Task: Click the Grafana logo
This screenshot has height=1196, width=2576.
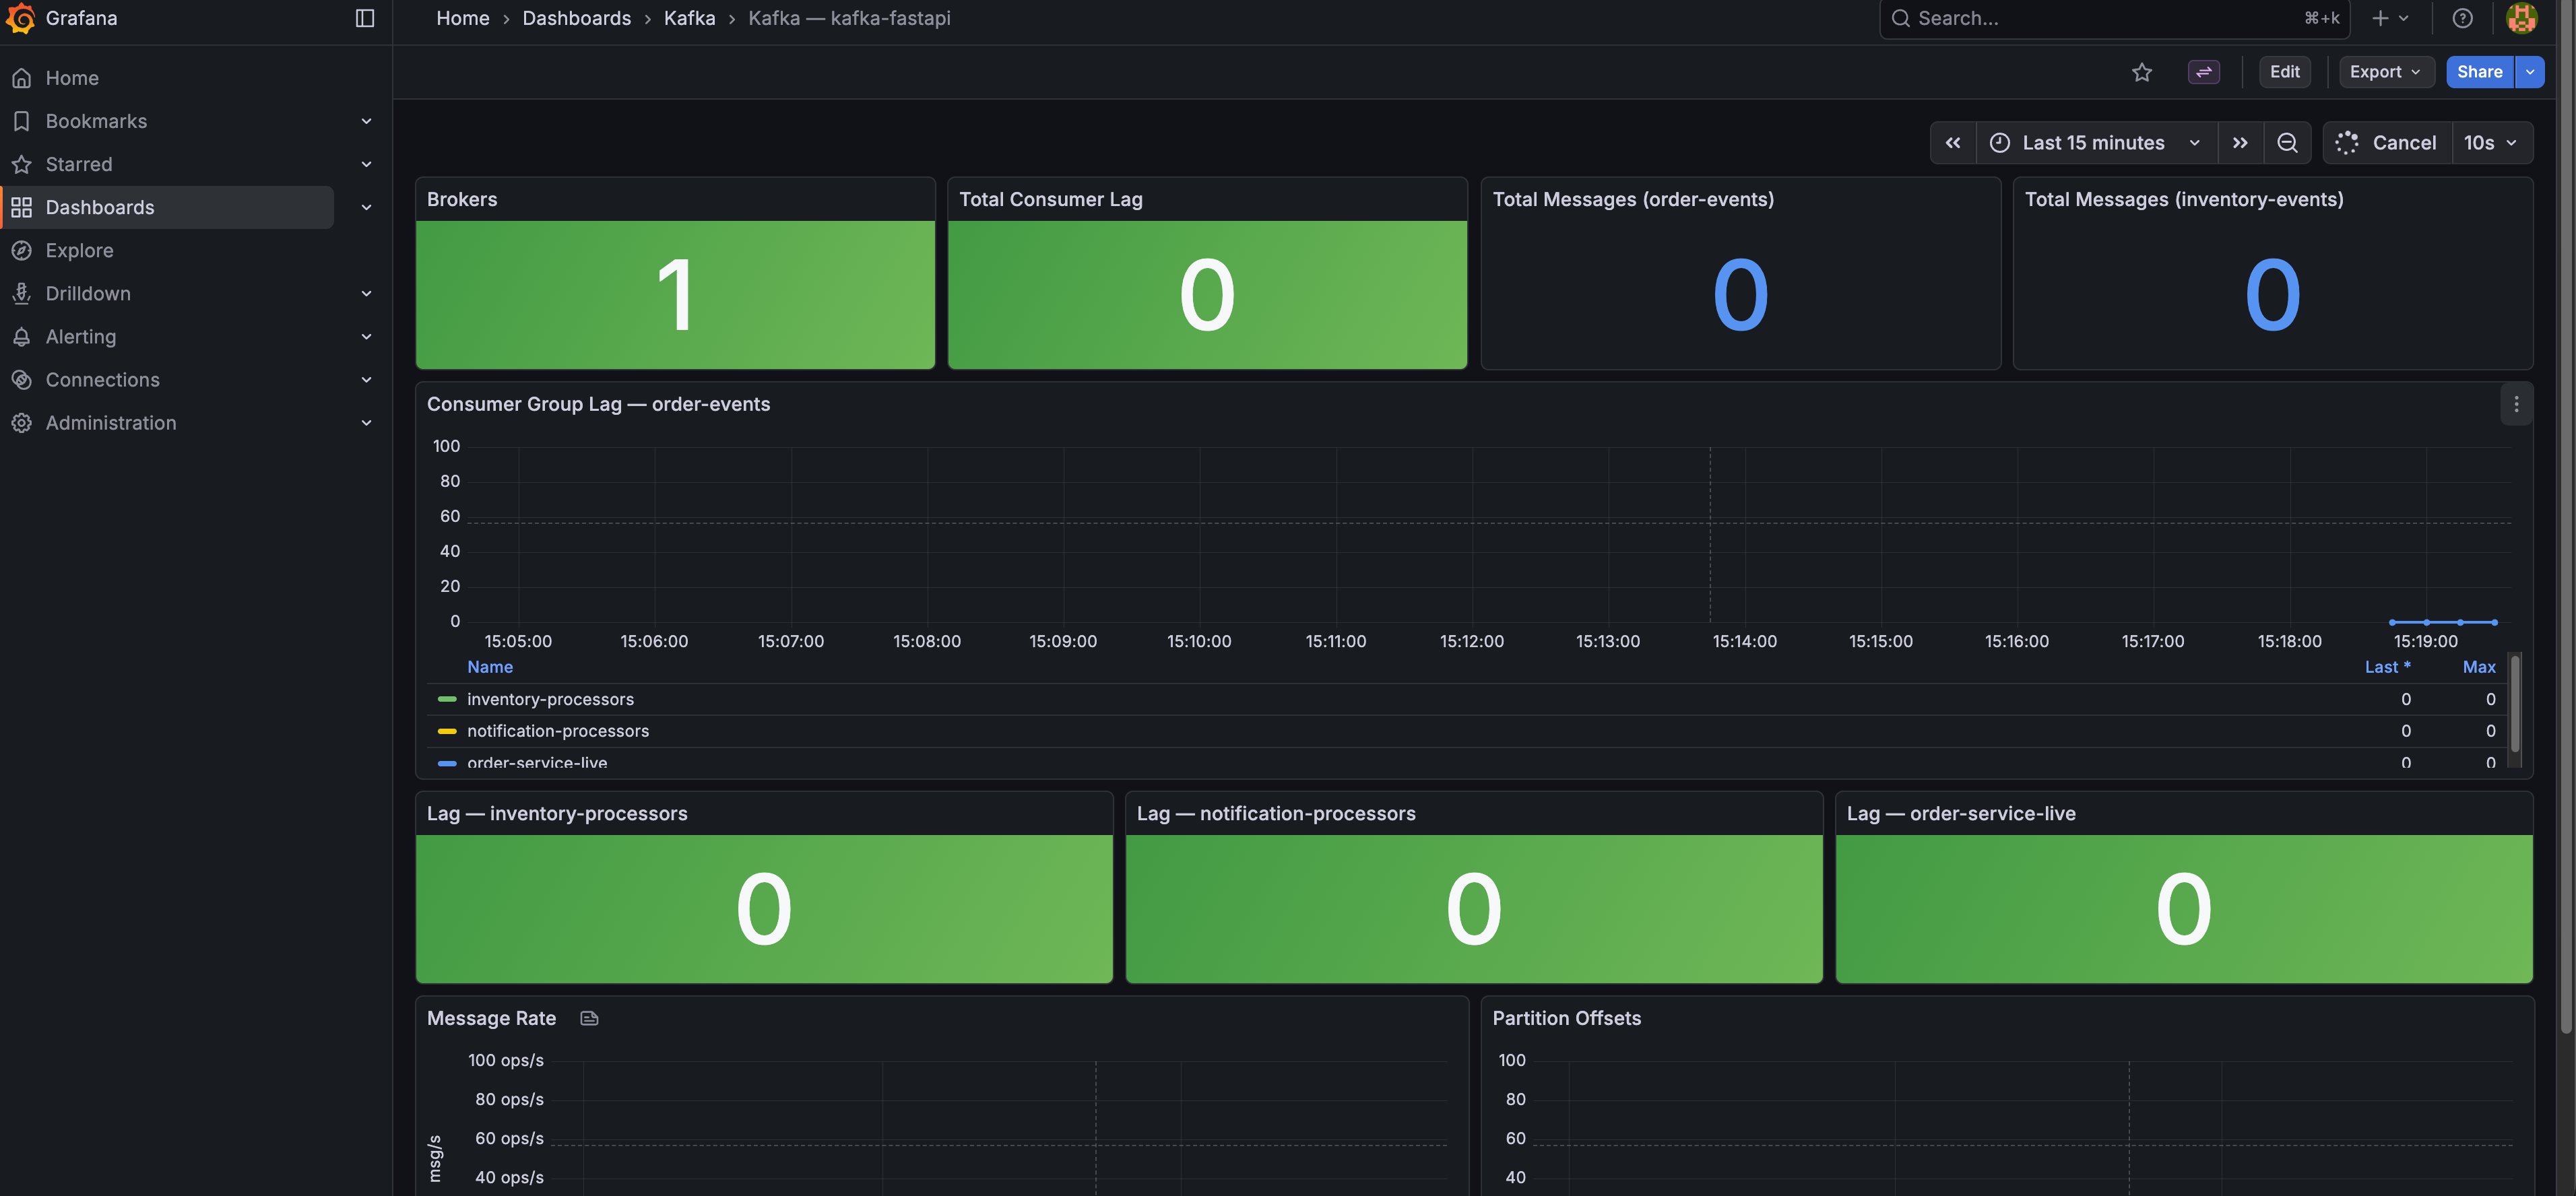Action: point(21,18)
